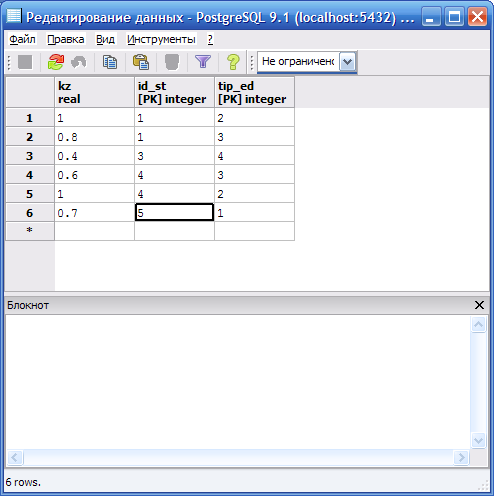Screen dimensions: 494x496
Task: Click the tip_ed cell in row 3
Action: (254, 156)
